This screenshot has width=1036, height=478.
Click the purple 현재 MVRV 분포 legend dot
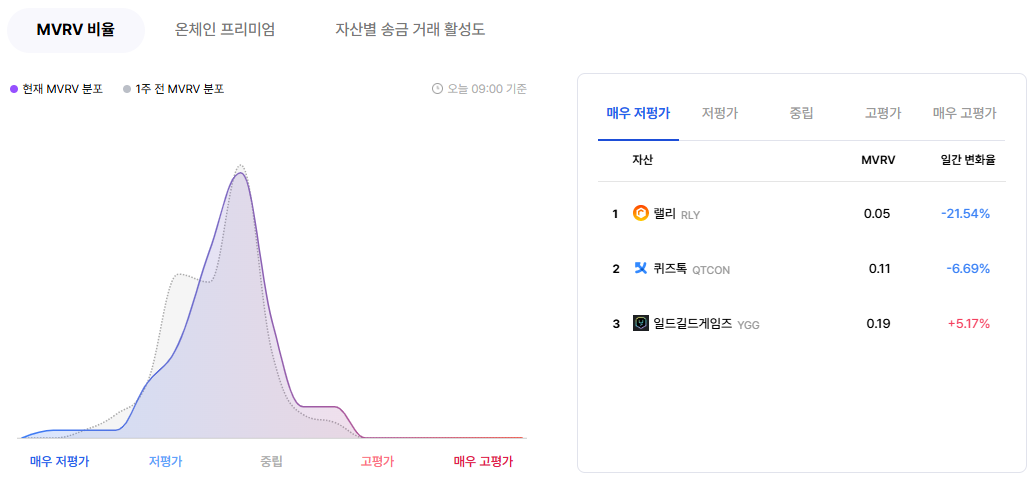tap(14, 89)
